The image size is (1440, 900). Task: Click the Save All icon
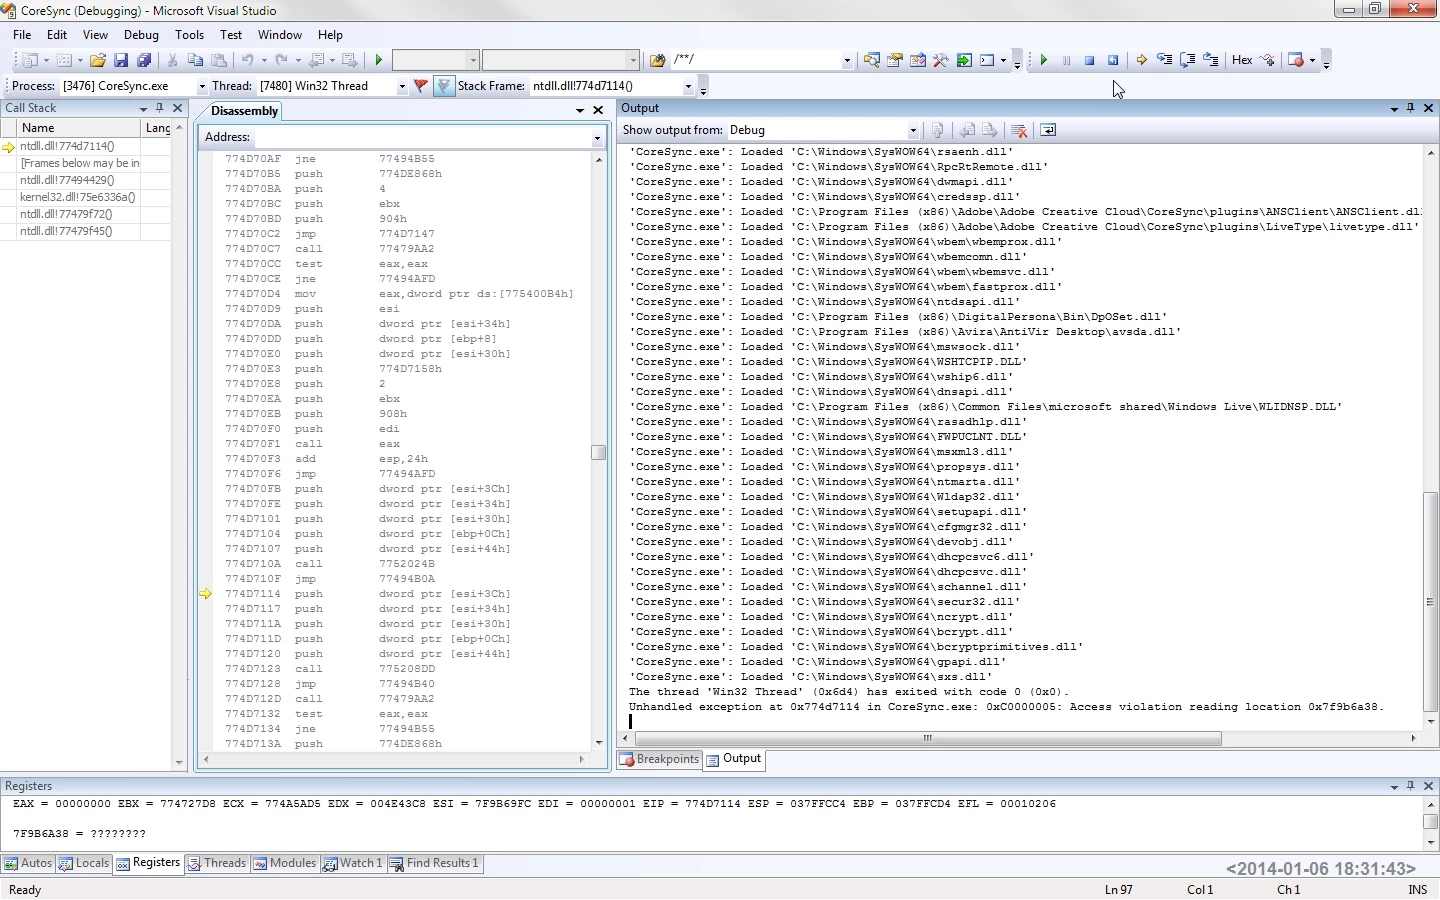[144, 60]
